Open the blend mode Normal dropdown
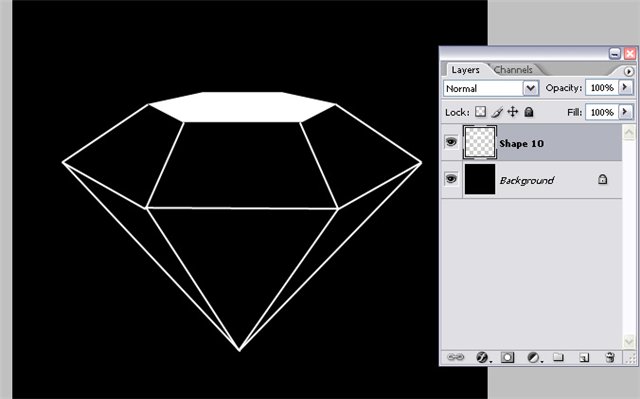The image size is (640, 399). click(531, 88)
